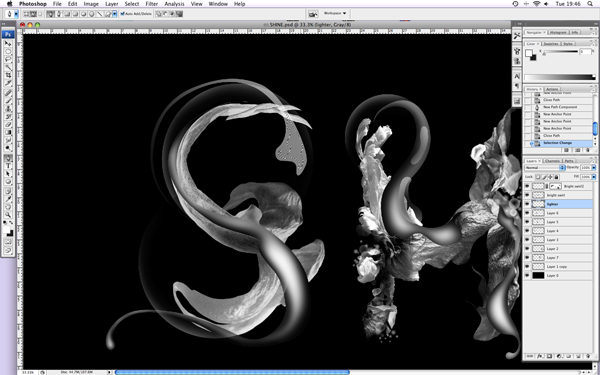Select the Healing Brush tool
600x375 pixels.
pyautogui.click(x=8, y=93)
